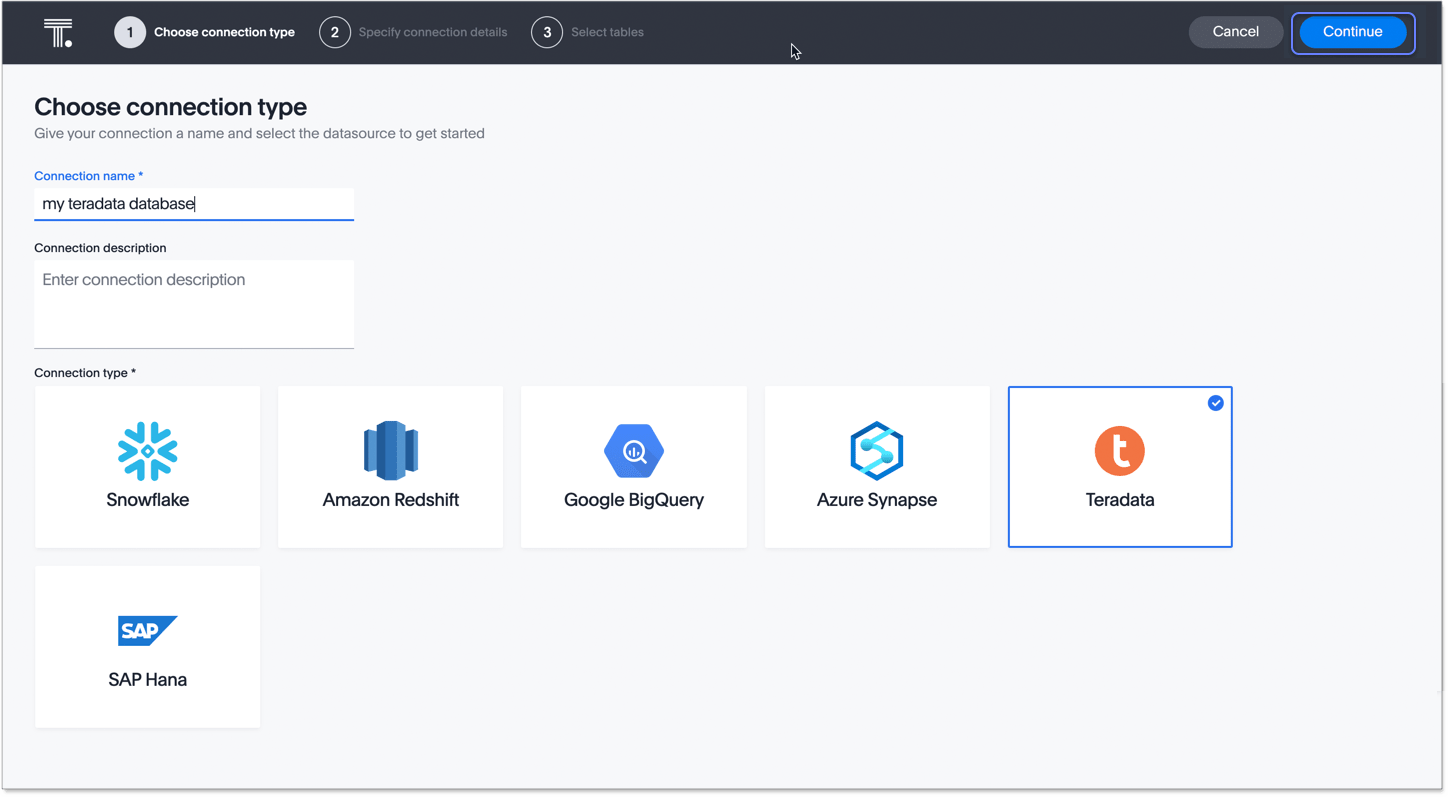Select the Snowflake logo icon
The image size is (1448, 797).
coord(148,451)
